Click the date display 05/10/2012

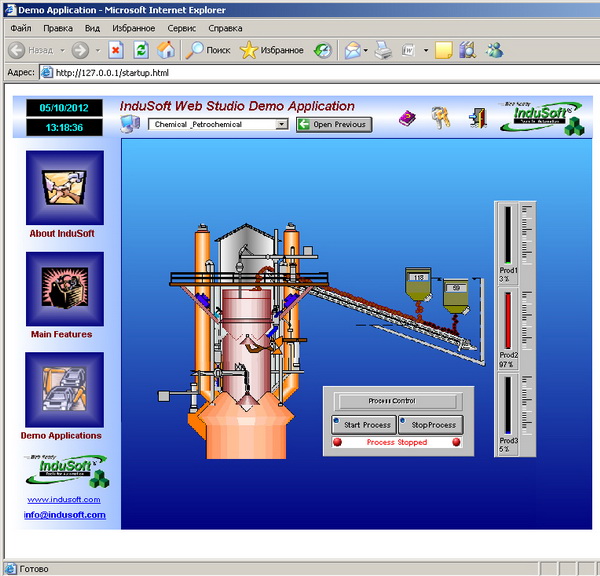coord(64,108)
